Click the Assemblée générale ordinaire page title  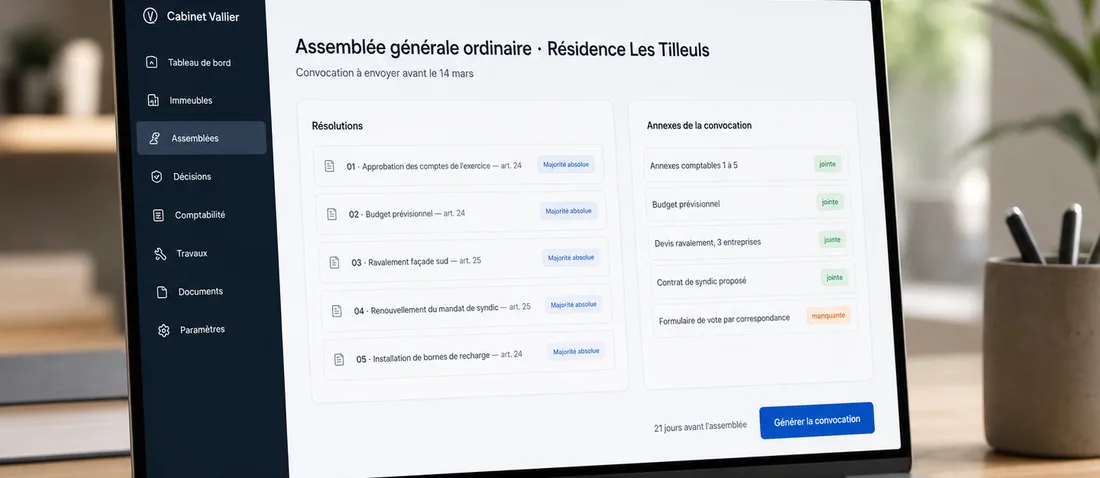click(x=502, y=49)
